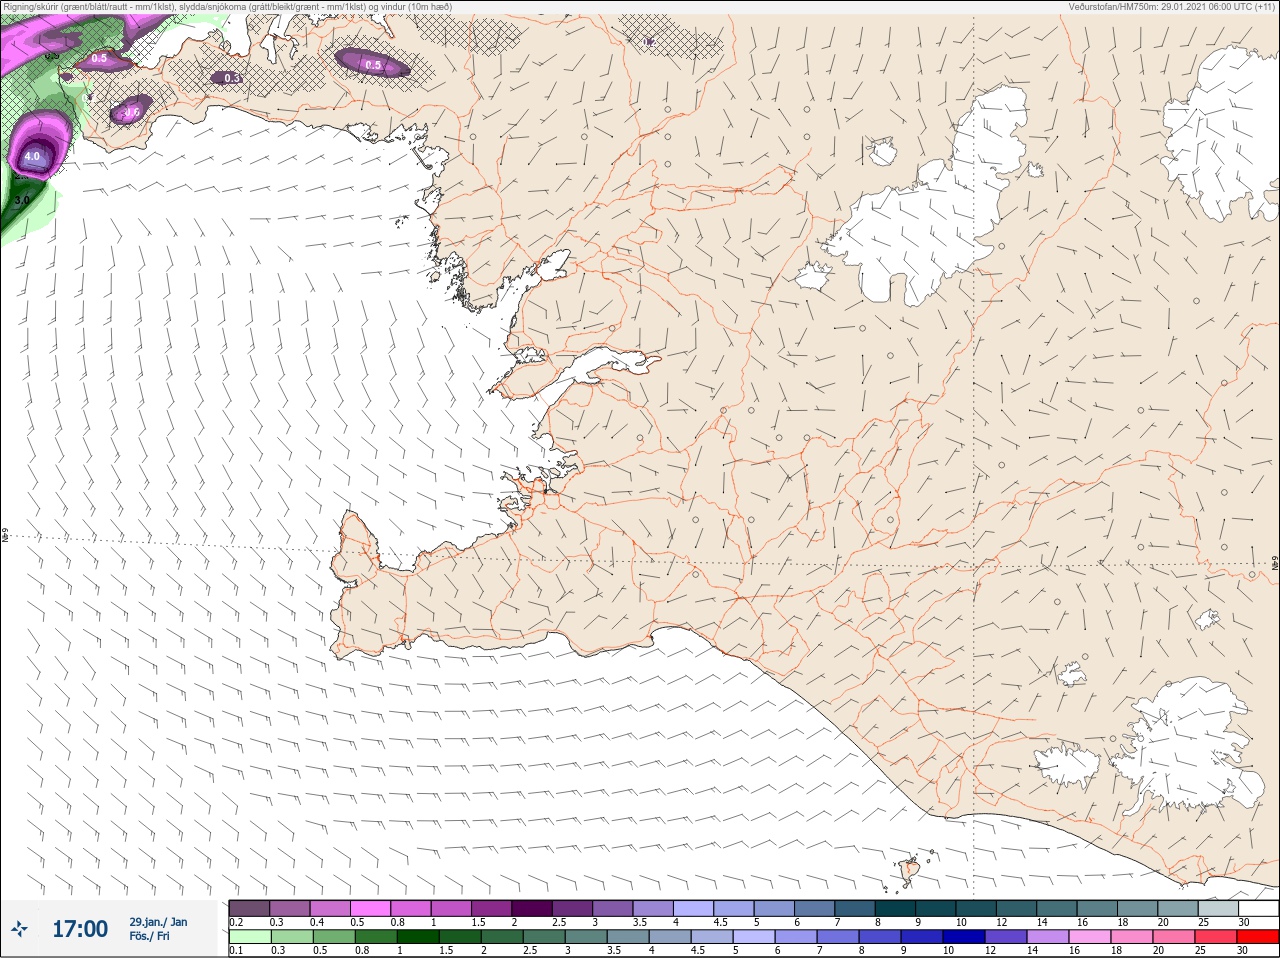Click the 0.3 precipitation label in the purple patch
The height and width of the screenshot is (958, 1280).
click(232, 78)
